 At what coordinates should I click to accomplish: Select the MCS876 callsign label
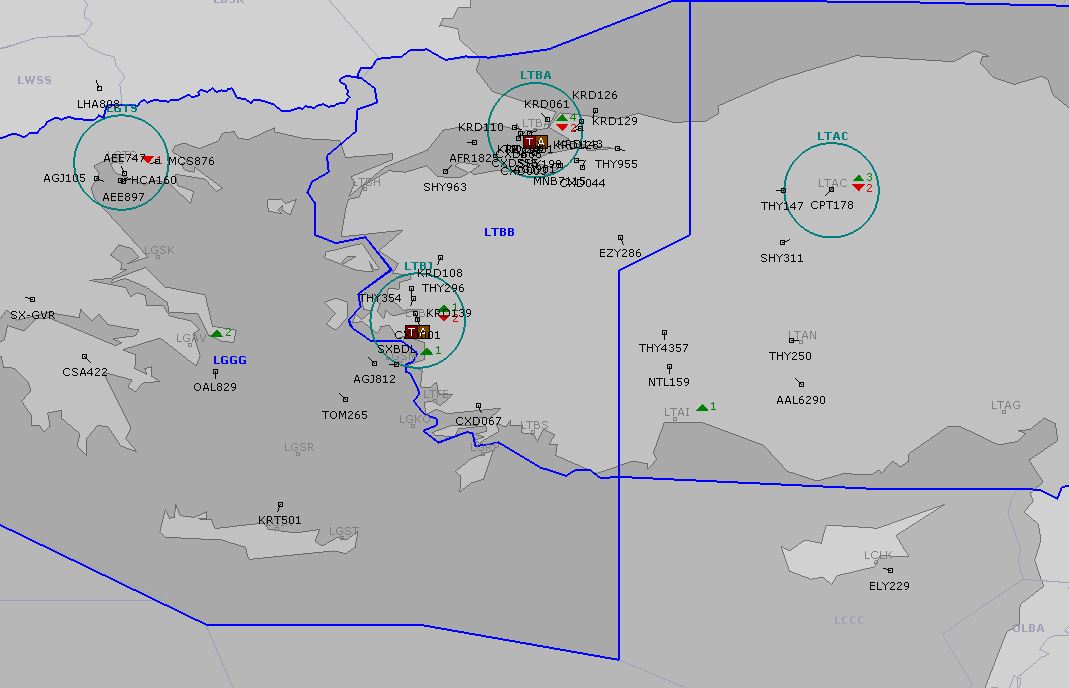(192, 162)
